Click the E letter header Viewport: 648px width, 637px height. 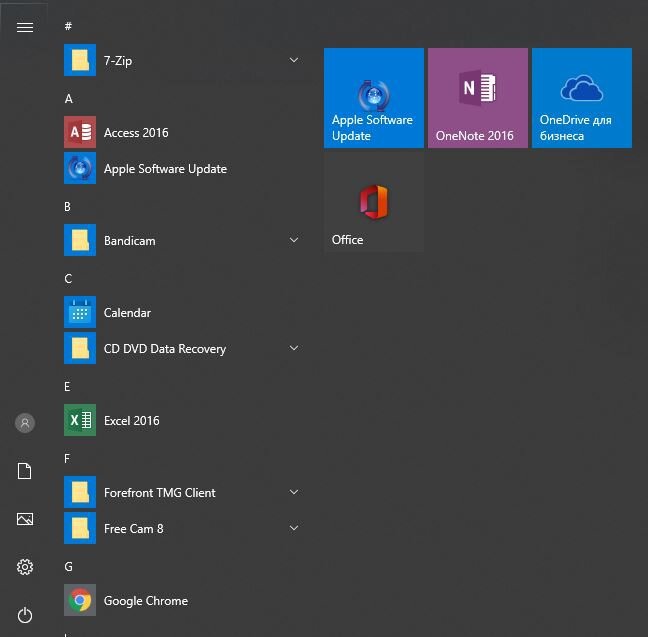(67, 386)
